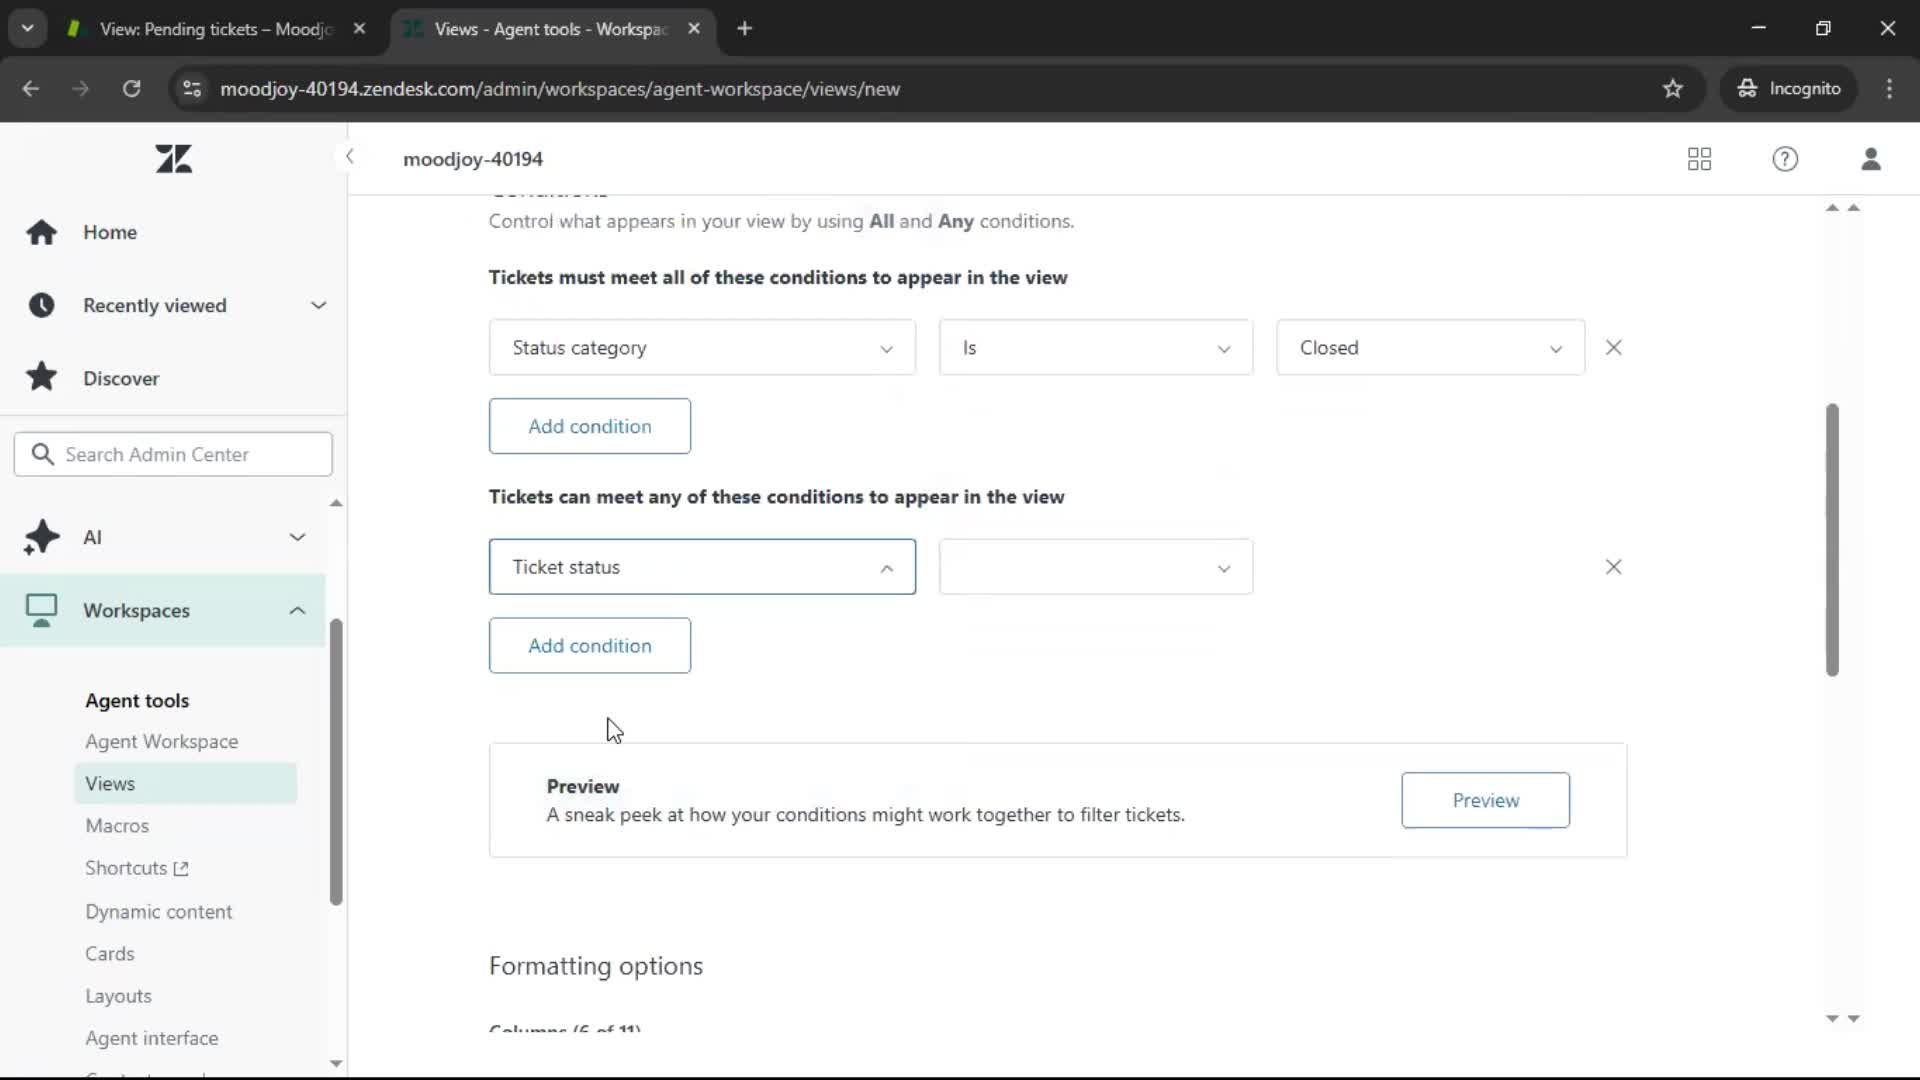Open Cards in the sidebar
Screen dimensions: 1920x1080
[109, 953]
